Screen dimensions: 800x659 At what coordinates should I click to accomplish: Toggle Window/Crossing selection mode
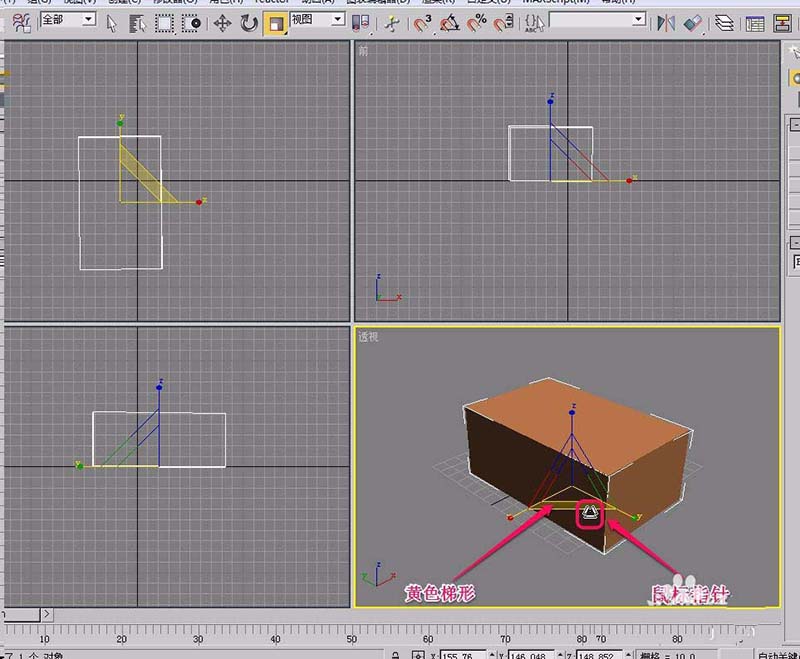pyautogui.click(x=192, y=22)
